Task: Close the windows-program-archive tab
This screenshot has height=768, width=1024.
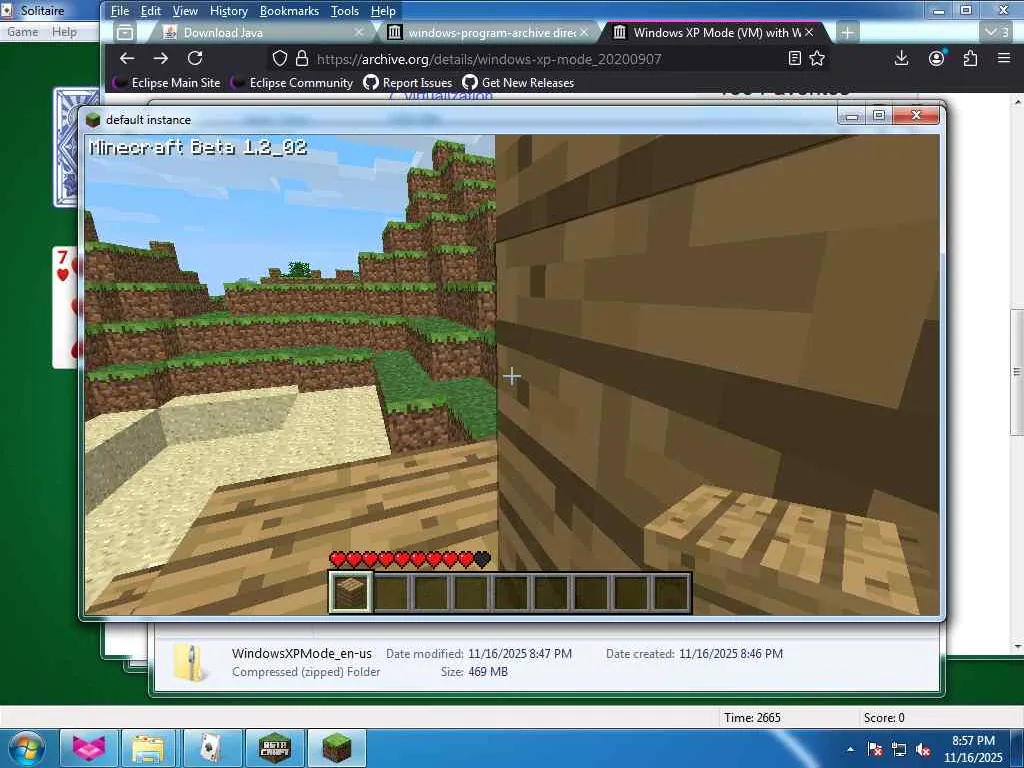Action: click(x=584, y=32)
